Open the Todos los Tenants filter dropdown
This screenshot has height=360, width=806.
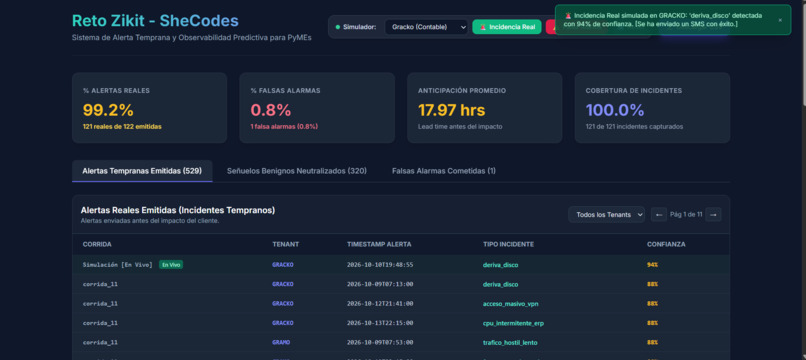click(606, 214)
